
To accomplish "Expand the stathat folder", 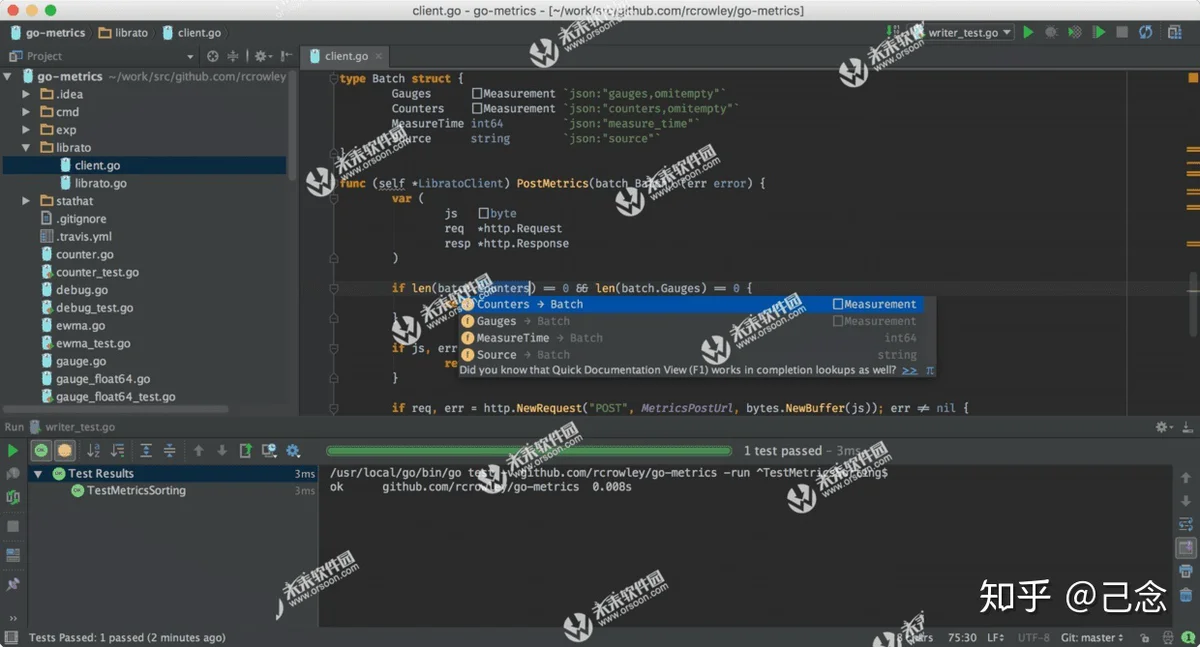I will [26, 201].
